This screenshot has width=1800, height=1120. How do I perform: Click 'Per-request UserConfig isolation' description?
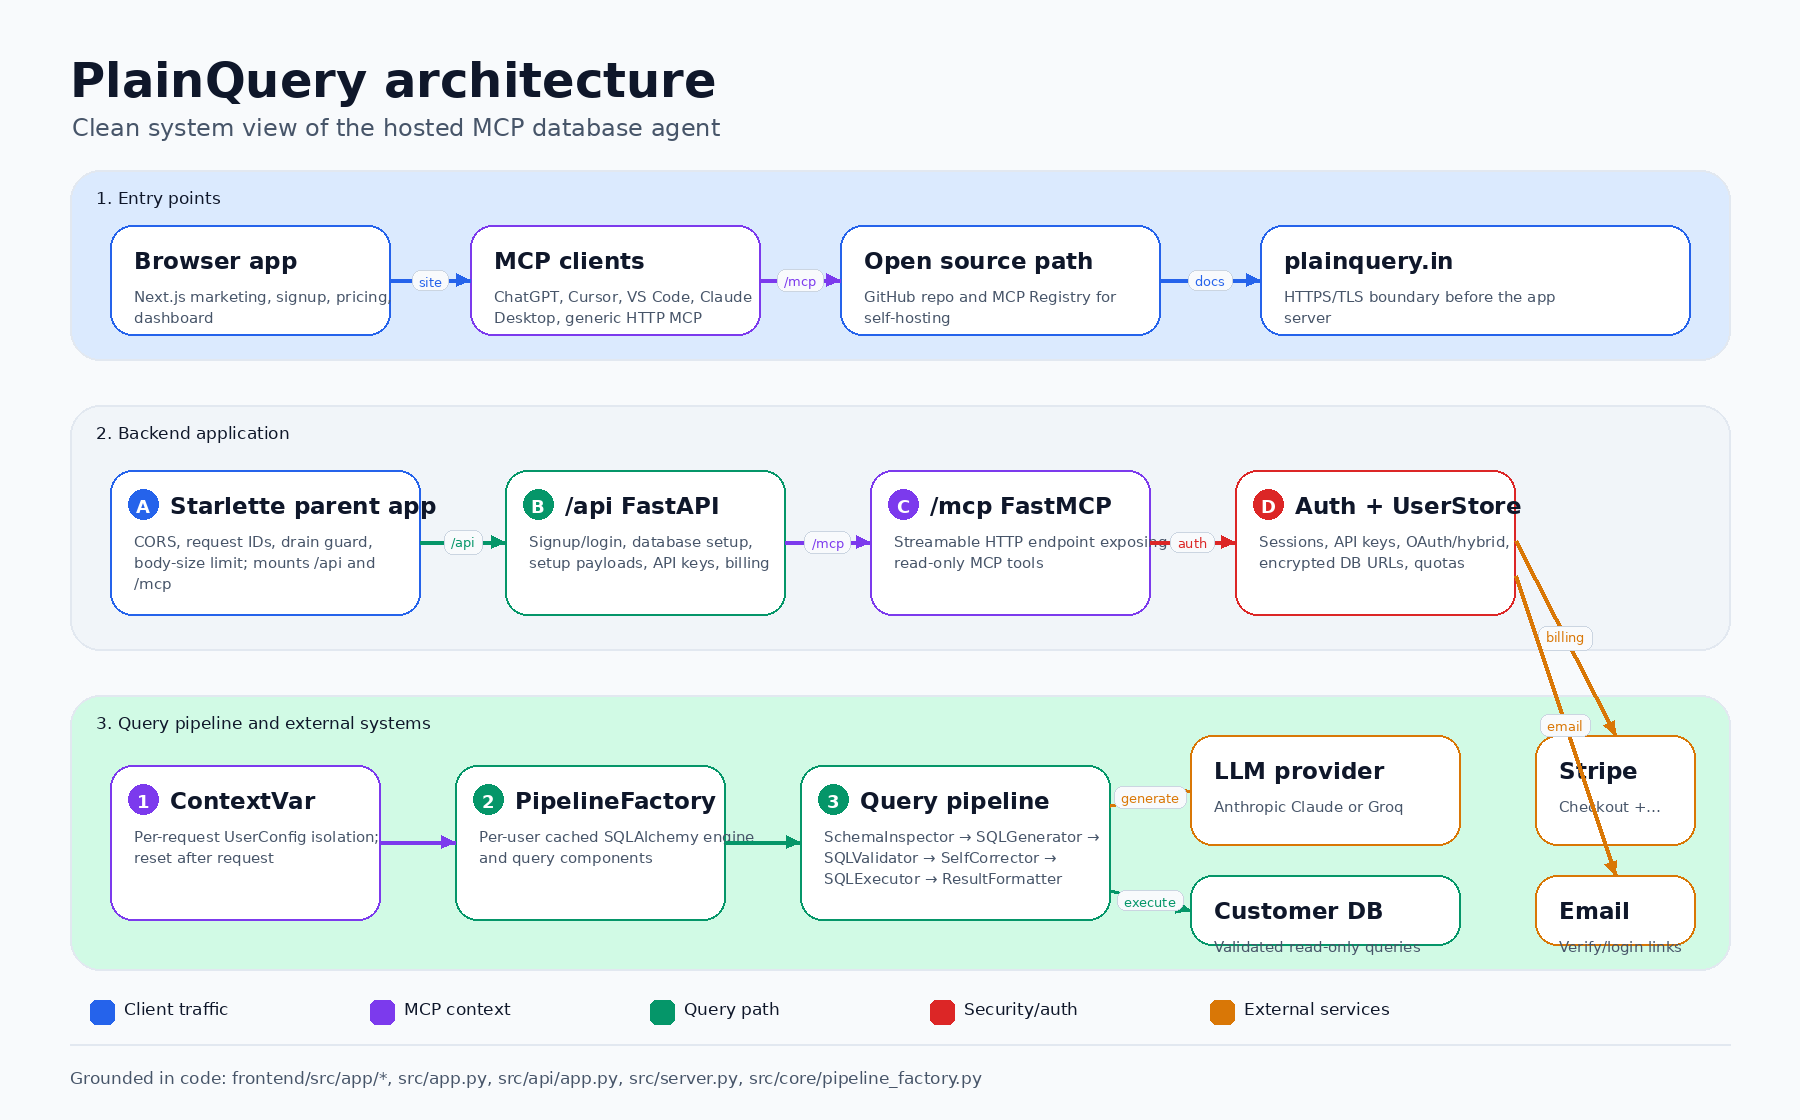256,847
